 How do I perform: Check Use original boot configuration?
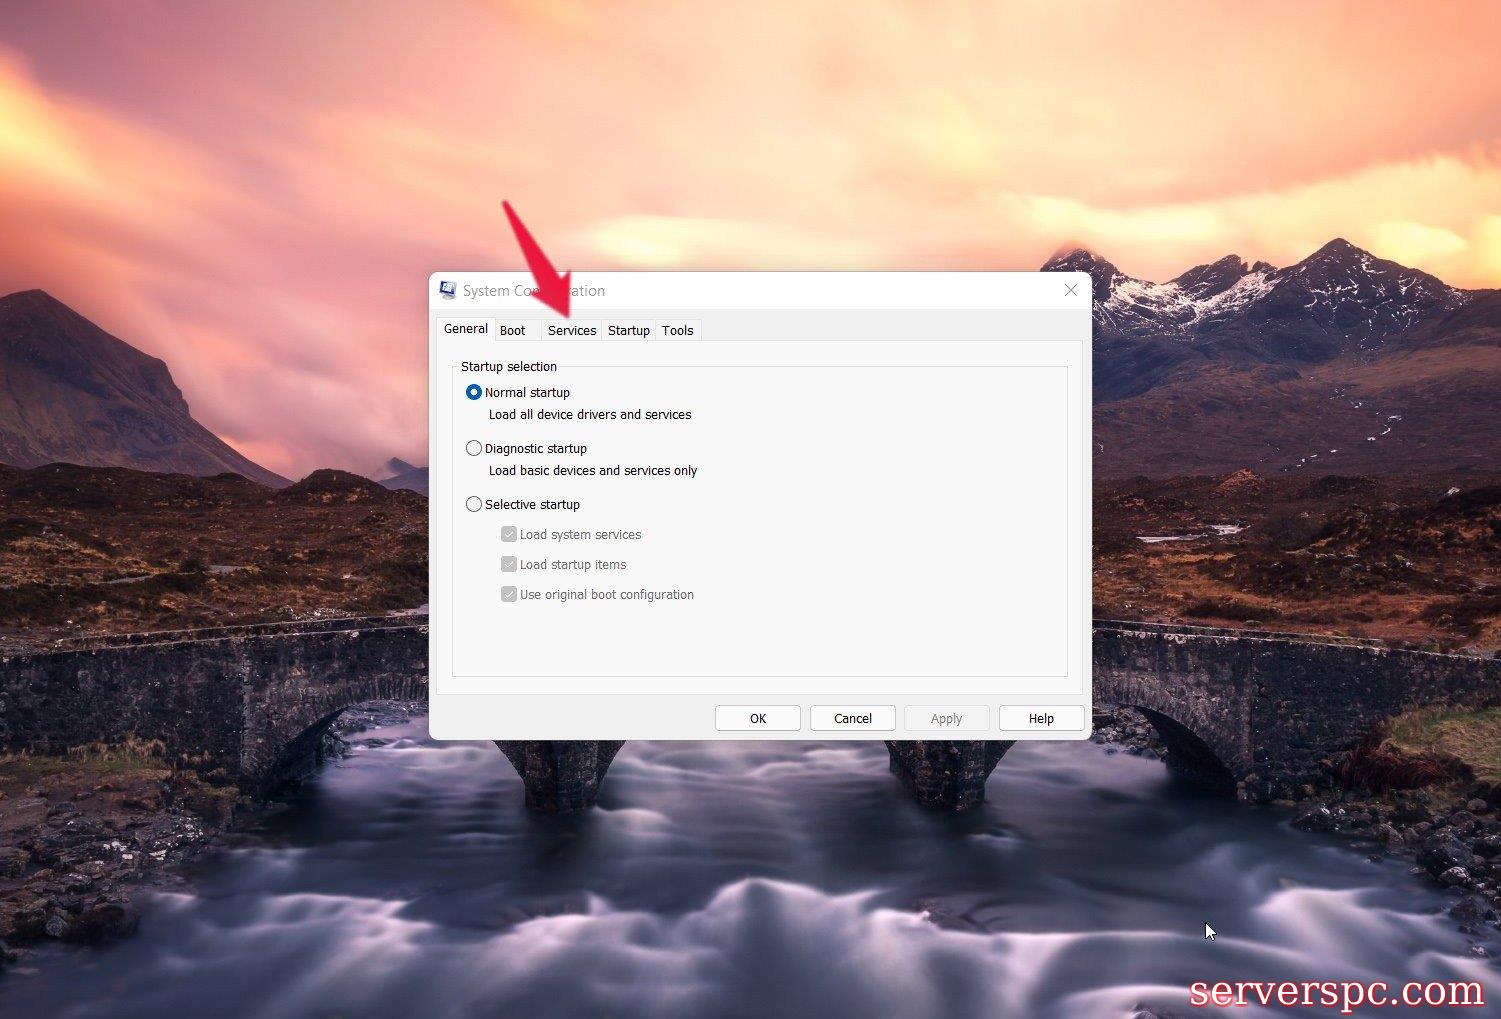tap(509, 594)
